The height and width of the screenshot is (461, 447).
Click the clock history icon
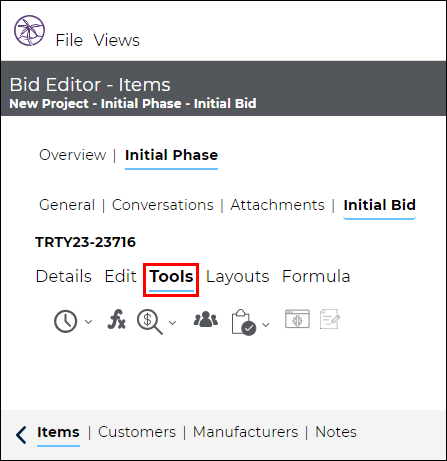[x=65, y=321]
